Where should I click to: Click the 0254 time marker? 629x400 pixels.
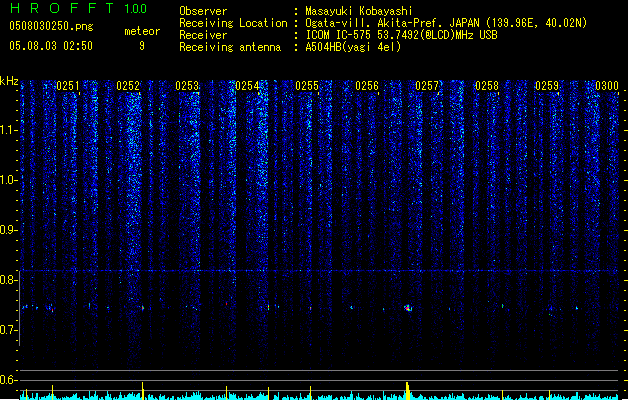coord(247,86)
